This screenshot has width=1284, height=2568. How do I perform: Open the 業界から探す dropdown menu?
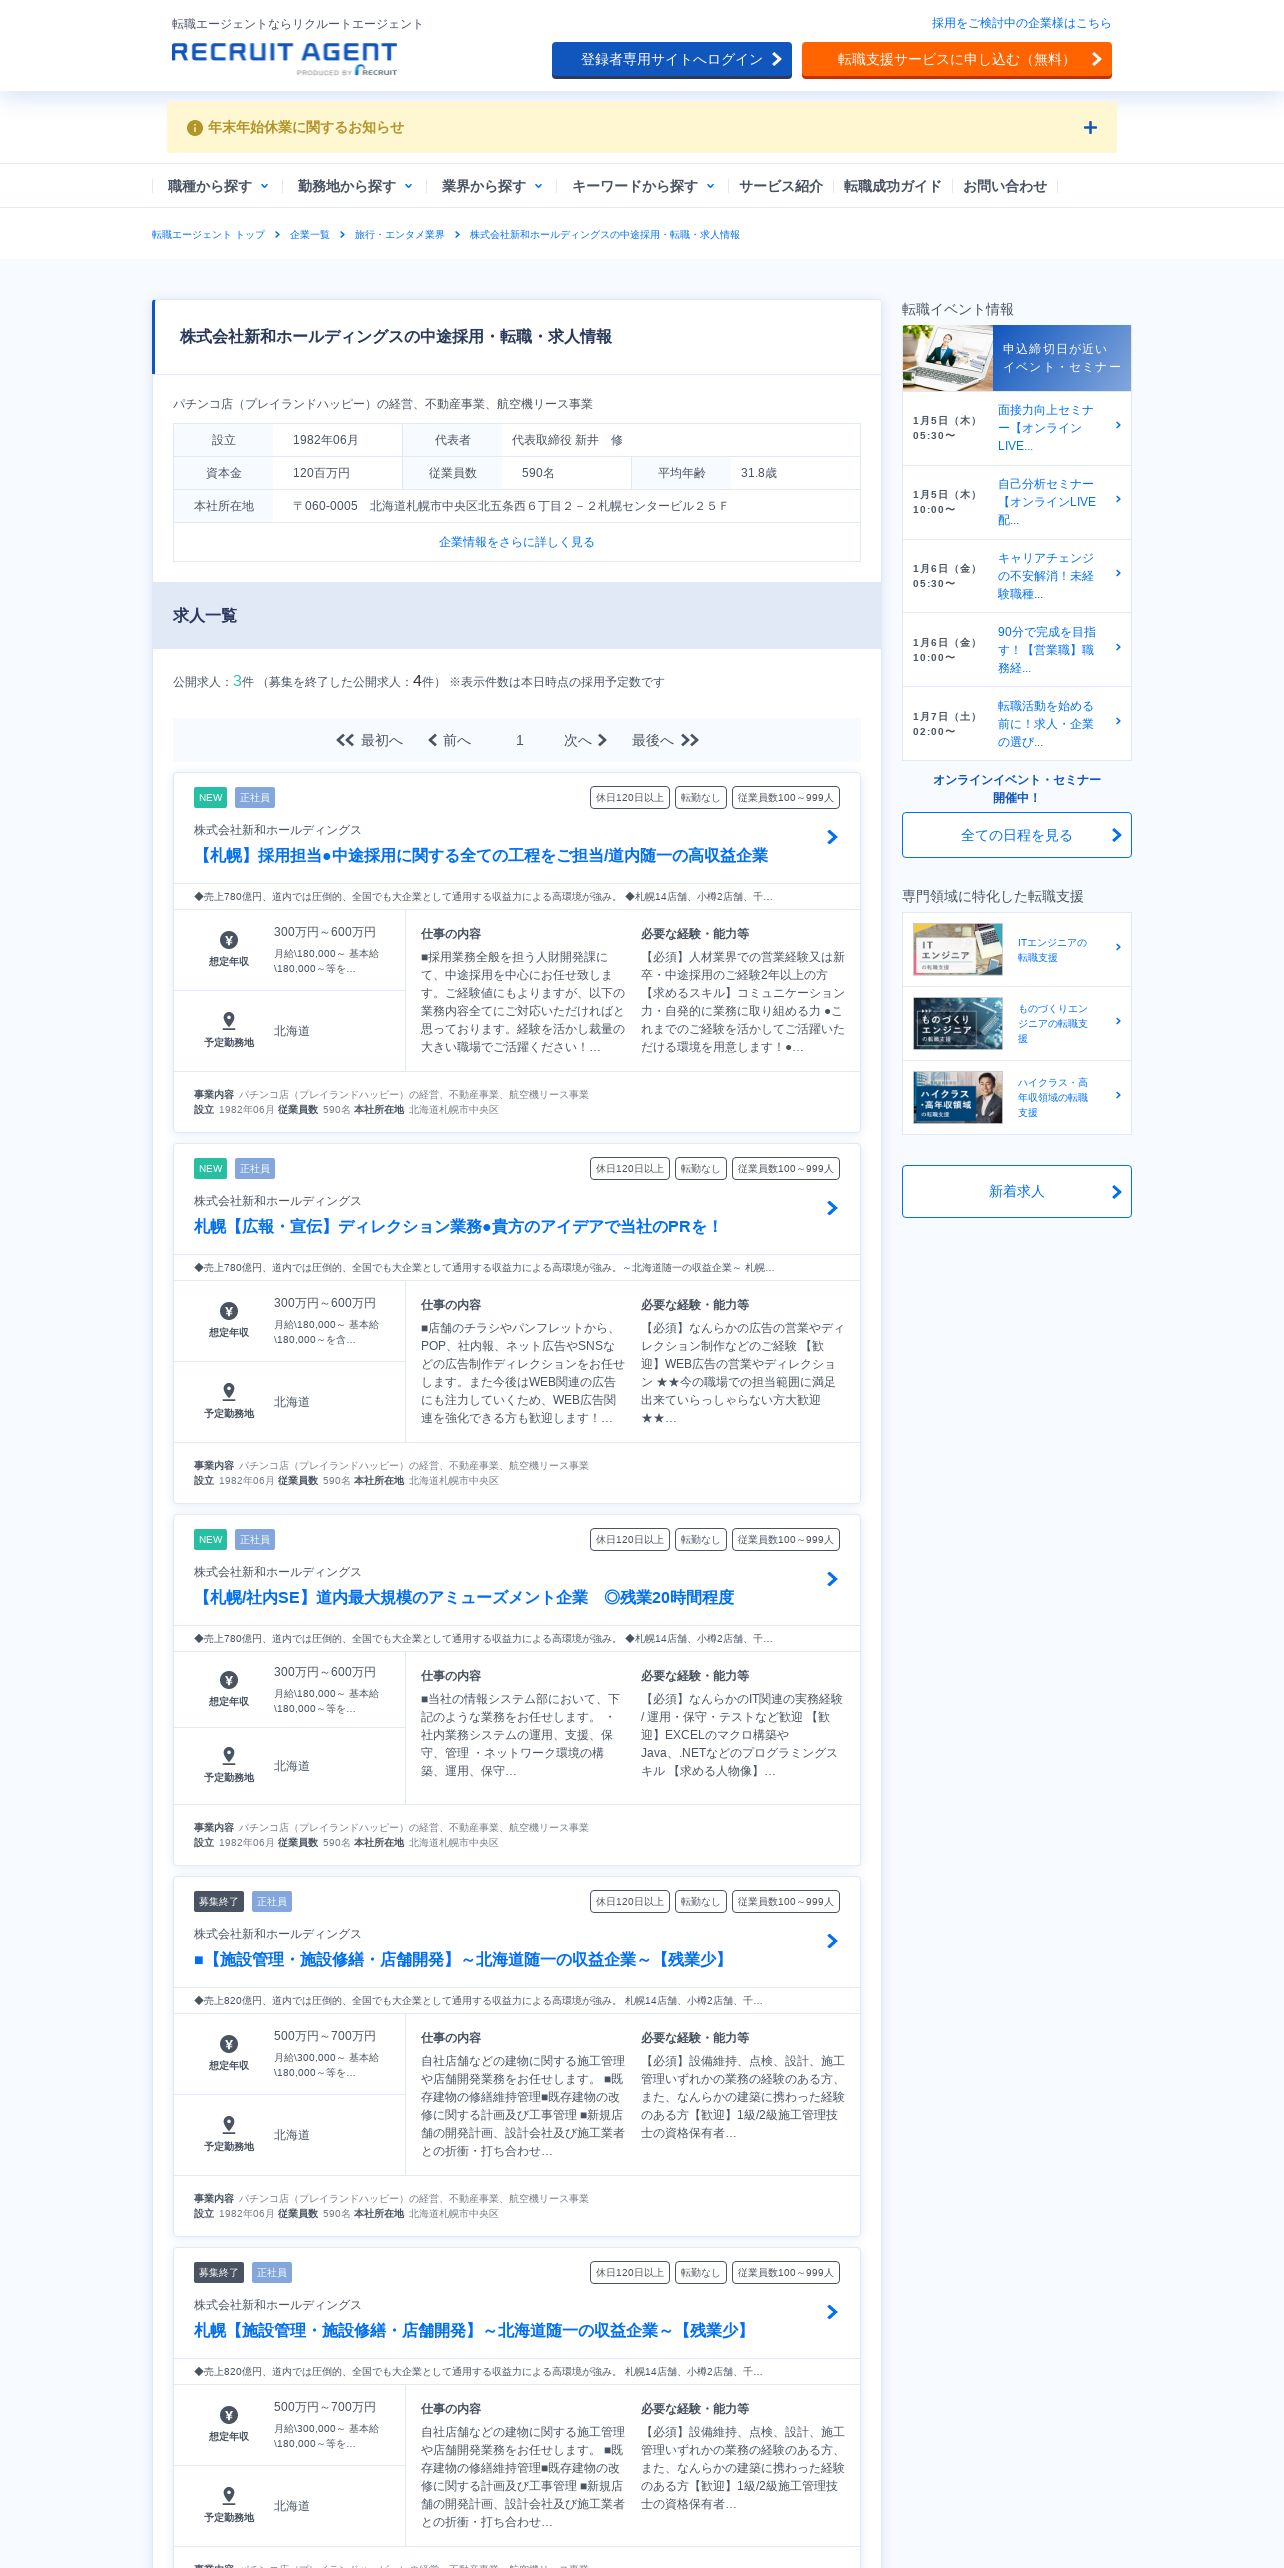(x=491, y=186)
